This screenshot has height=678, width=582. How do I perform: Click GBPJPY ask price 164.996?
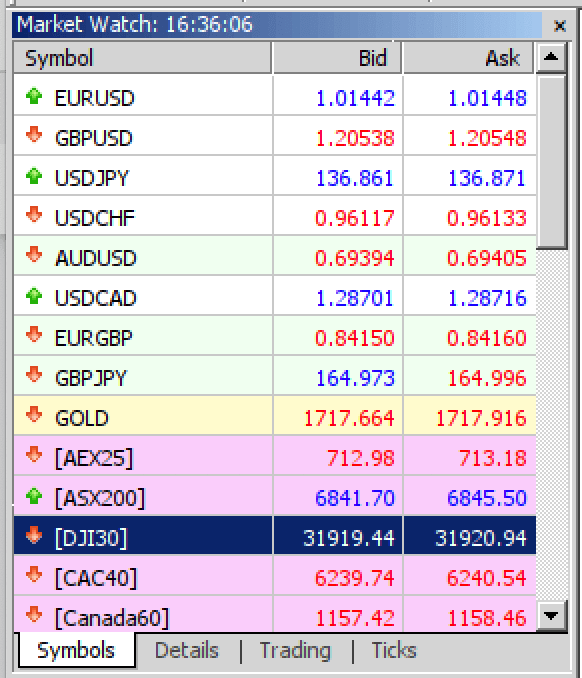click(487, 378)
